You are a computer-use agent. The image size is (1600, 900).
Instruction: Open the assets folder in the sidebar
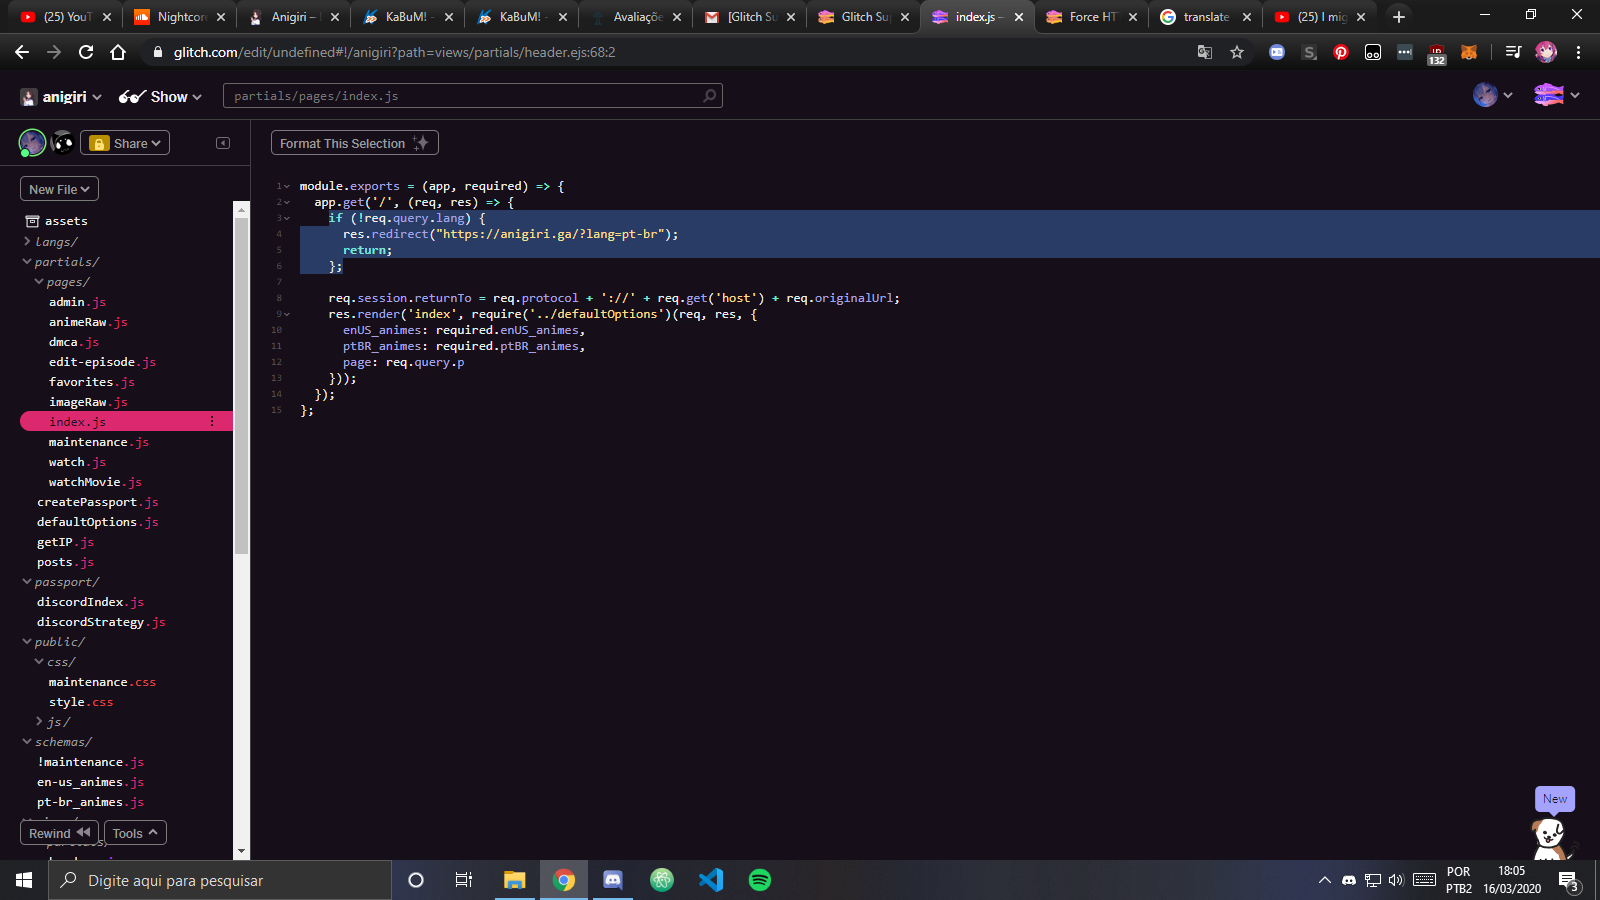[57, 221]
